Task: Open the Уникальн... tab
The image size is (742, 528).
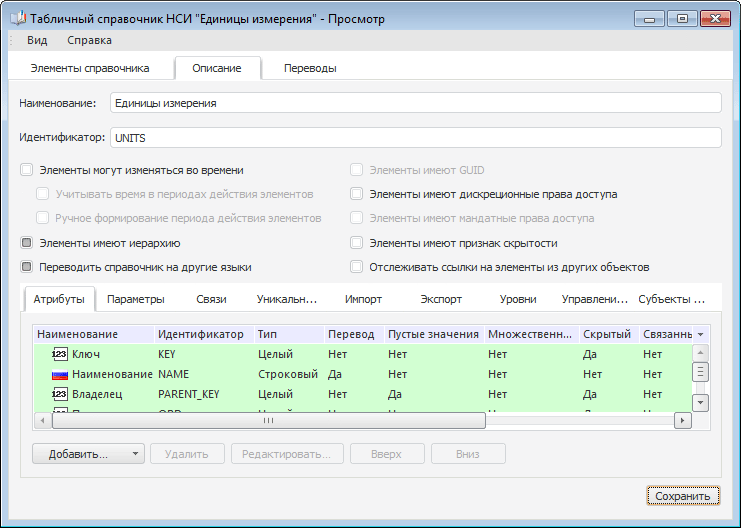Action: pyautogui.click(x=287, y=299)
